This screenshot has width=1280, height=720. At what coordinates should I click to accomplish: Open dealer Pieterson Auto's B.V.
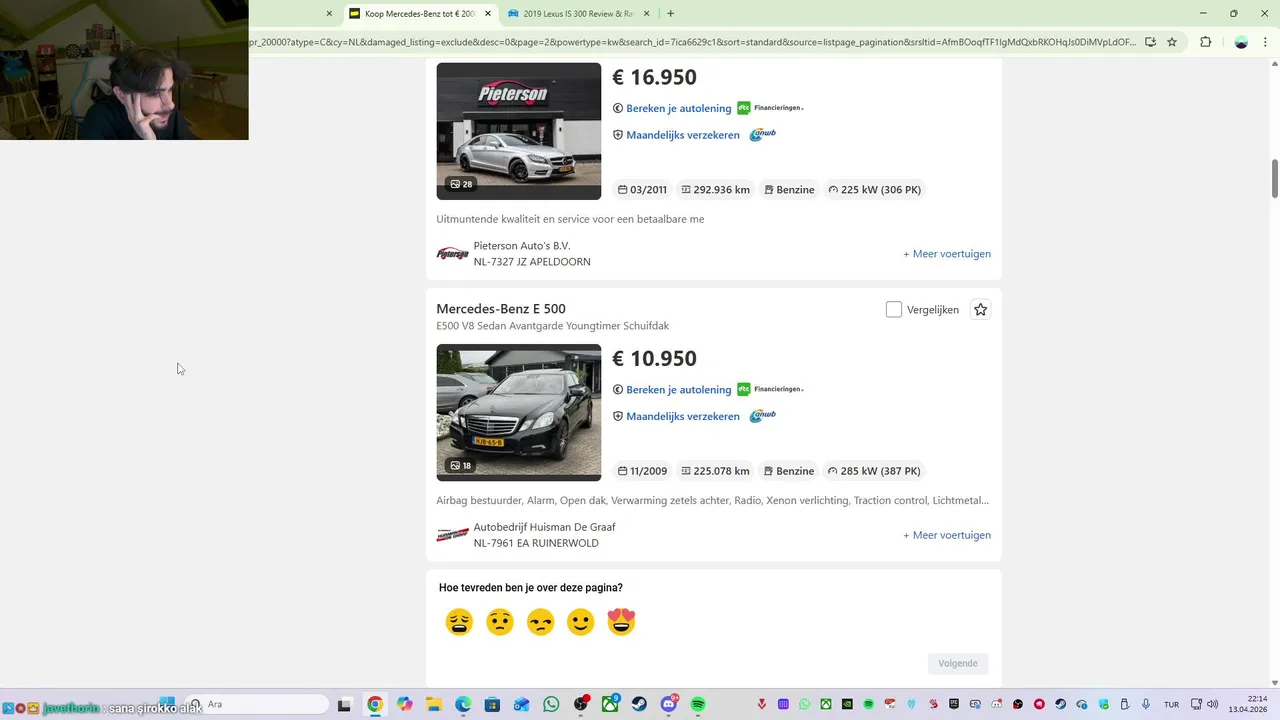pyautogui.click(x=522, y=246)
